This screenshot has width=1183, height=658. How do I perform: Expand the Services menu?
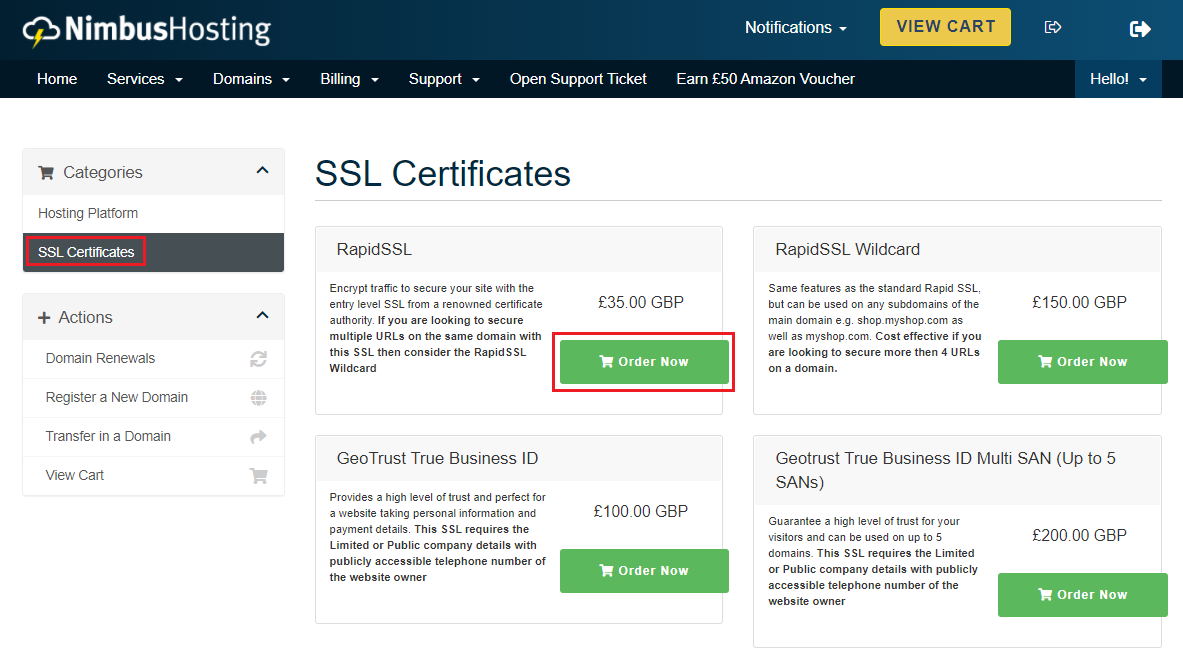tap(145, 79)
